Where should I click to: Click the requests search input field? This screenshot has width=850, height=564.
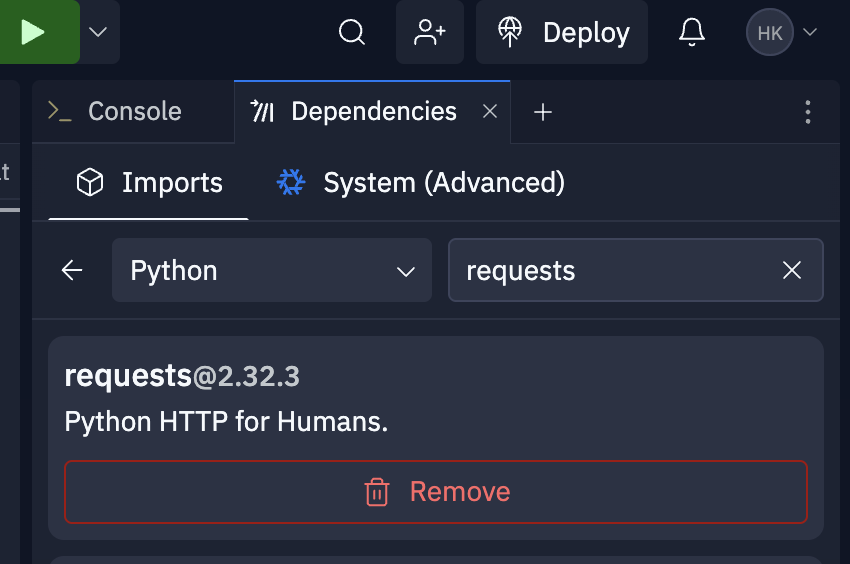(636, 270)
